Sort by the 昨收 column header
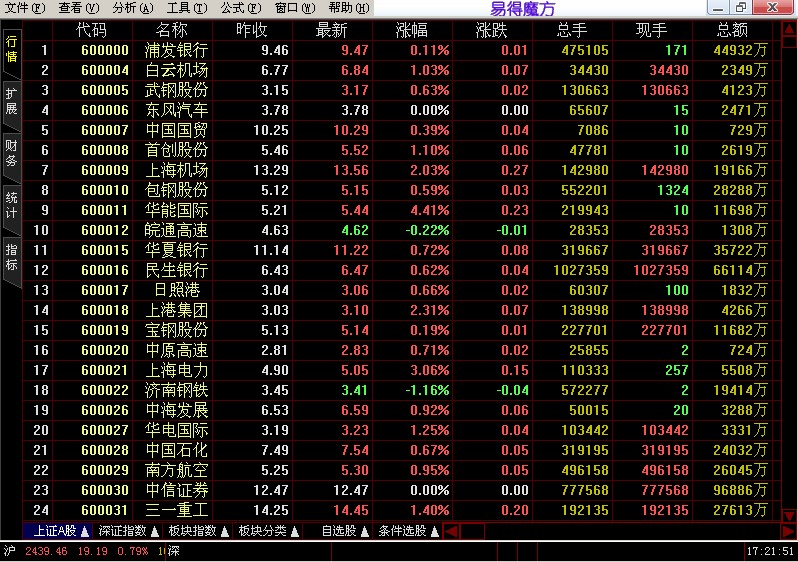Screen dimensions: 798x562 [251, 30]
